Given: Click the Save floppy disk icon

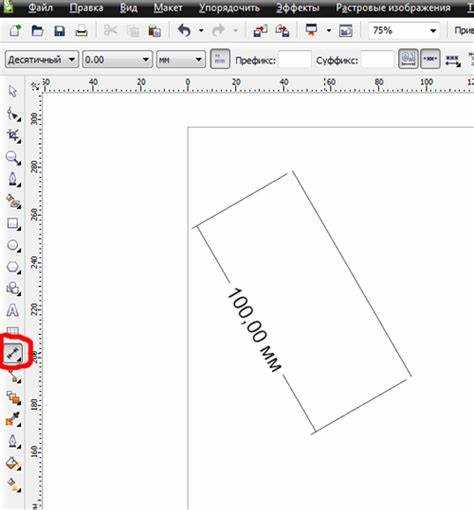Looking at the screenshot, I should tap(59, 31).
